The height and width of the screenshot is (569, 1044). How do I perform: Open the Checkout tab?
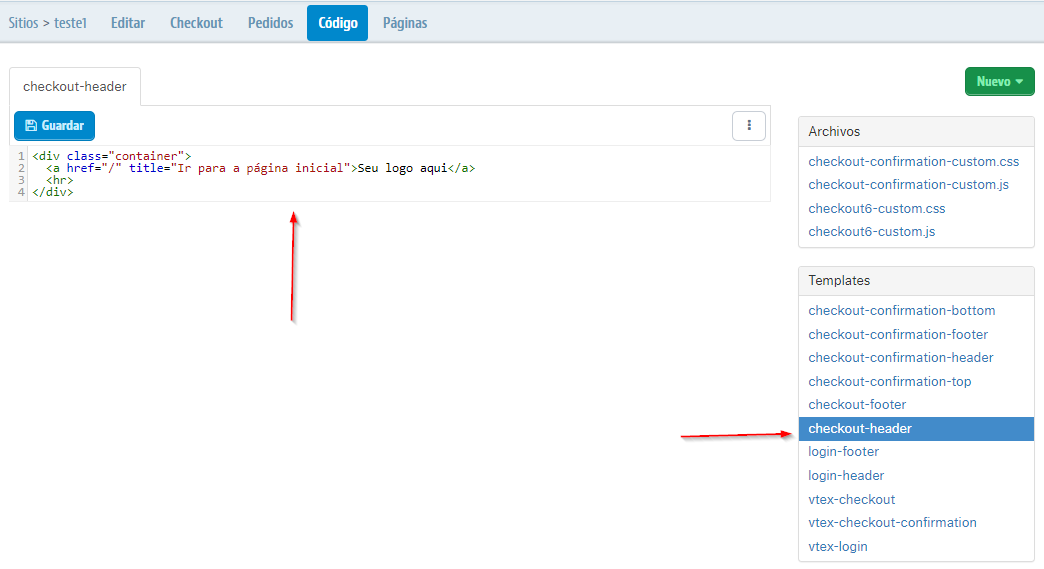[x=196, y=23]
